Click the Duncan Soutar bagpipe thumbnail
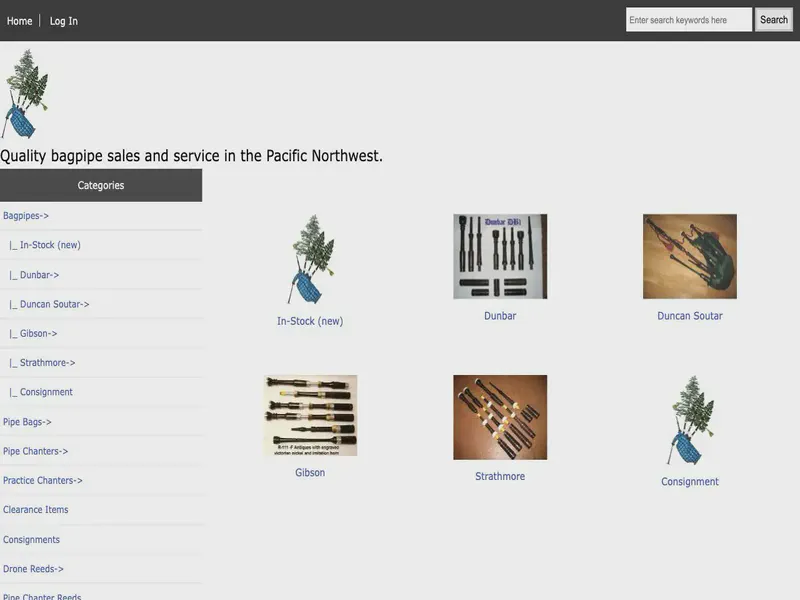 (x=690, y=256)
